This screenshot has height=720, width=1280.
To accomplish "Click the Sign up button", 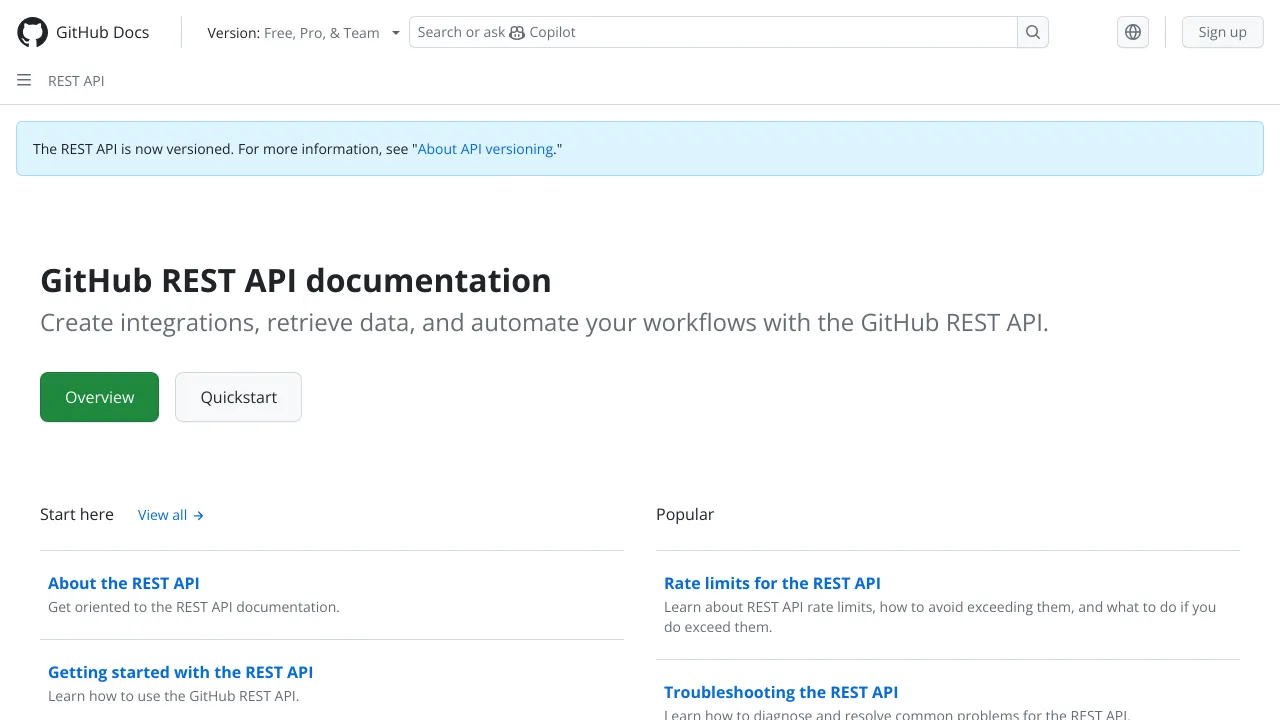I will [1222, 32].
